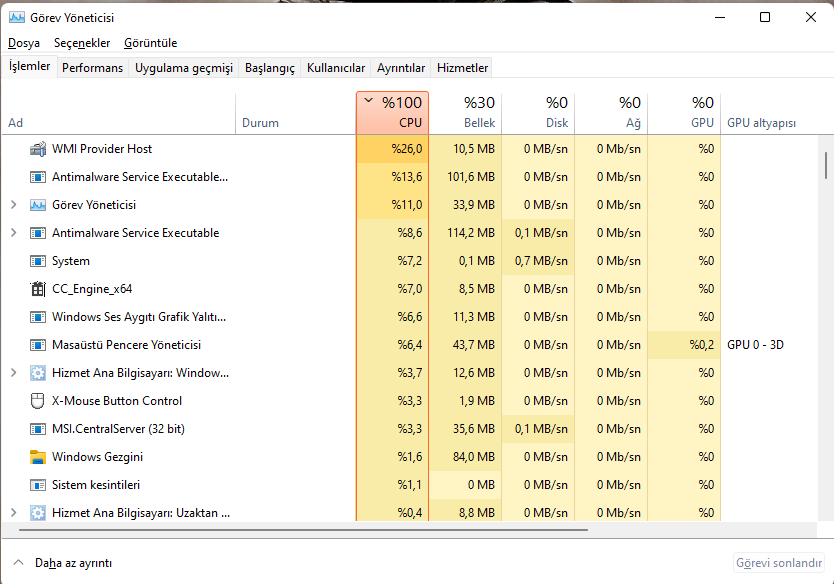The width and height of the screenshot is (834, 584).
Task: Collapse details with Daha az ayrıntı chevron
Action: coord(19,562)
